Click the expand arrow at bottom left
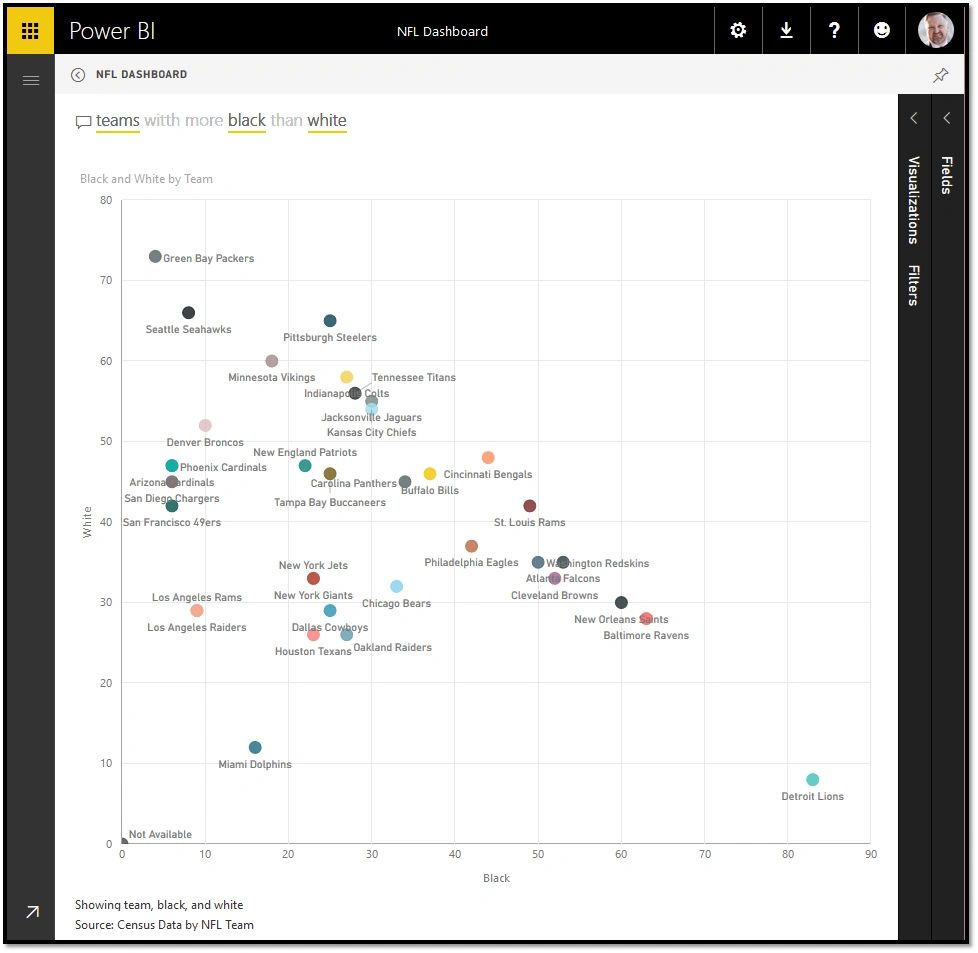This screenshot has width=978, height=953. [32, 912]
